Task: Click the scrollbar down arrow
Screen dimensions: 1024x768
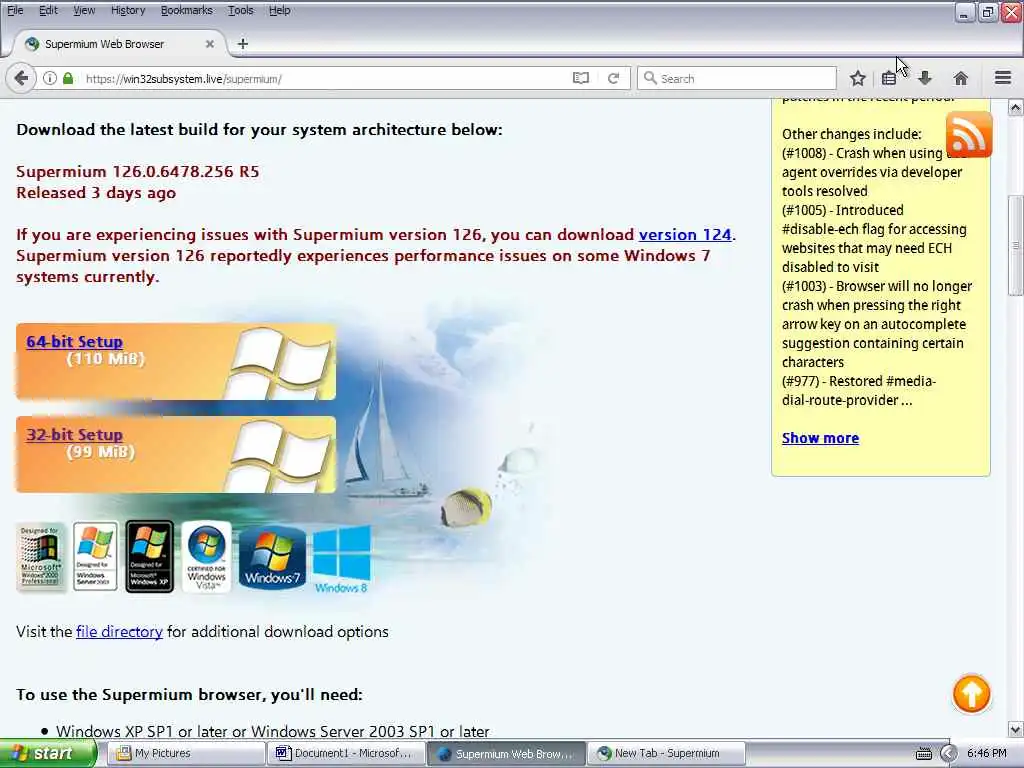Action: coord(1016,729)
